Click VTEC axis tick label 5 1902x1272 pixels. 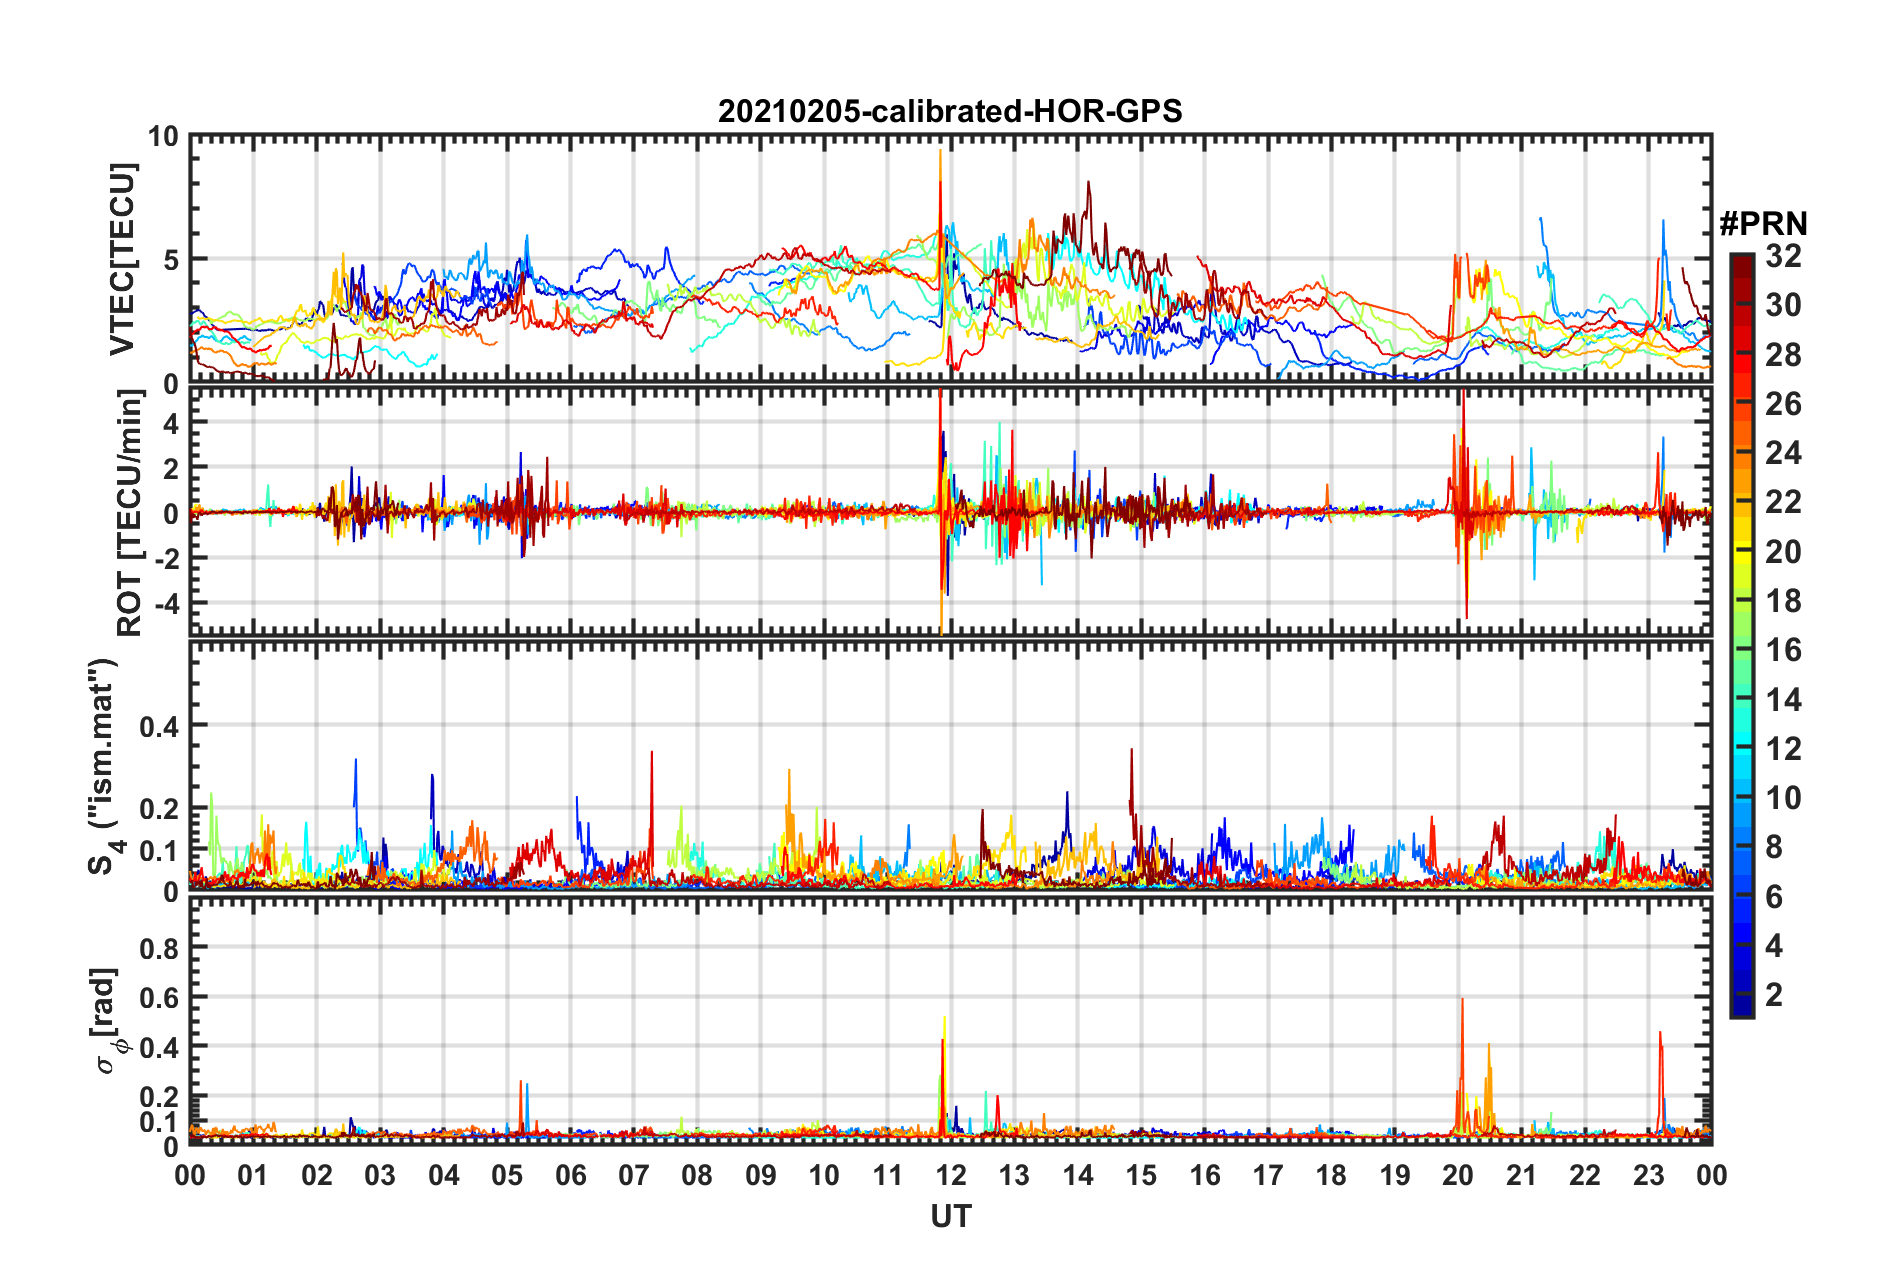click(x=171, y=260)
